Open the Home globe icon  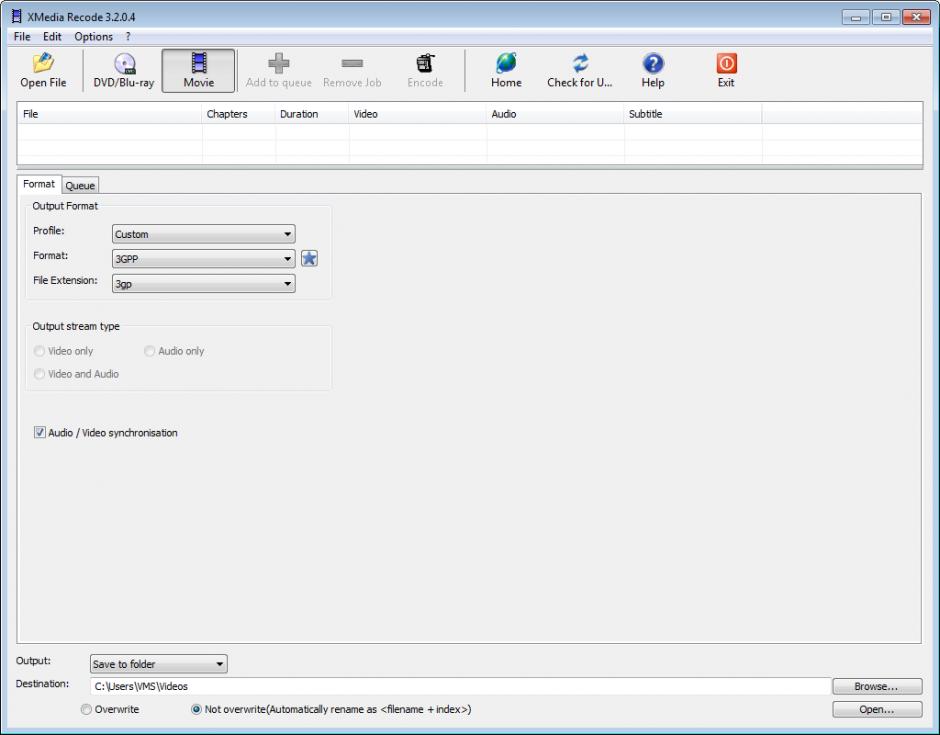click(x=506, y=63)
